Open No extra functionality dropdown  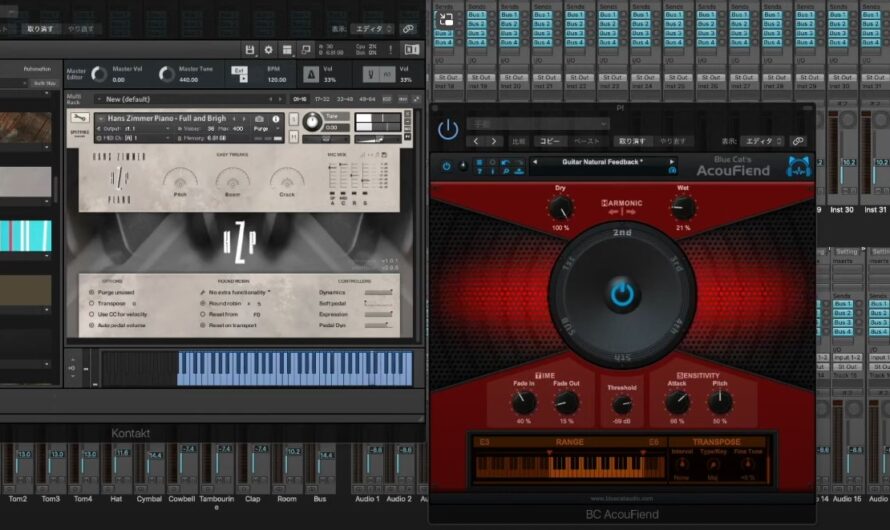[x=237, y=292]
